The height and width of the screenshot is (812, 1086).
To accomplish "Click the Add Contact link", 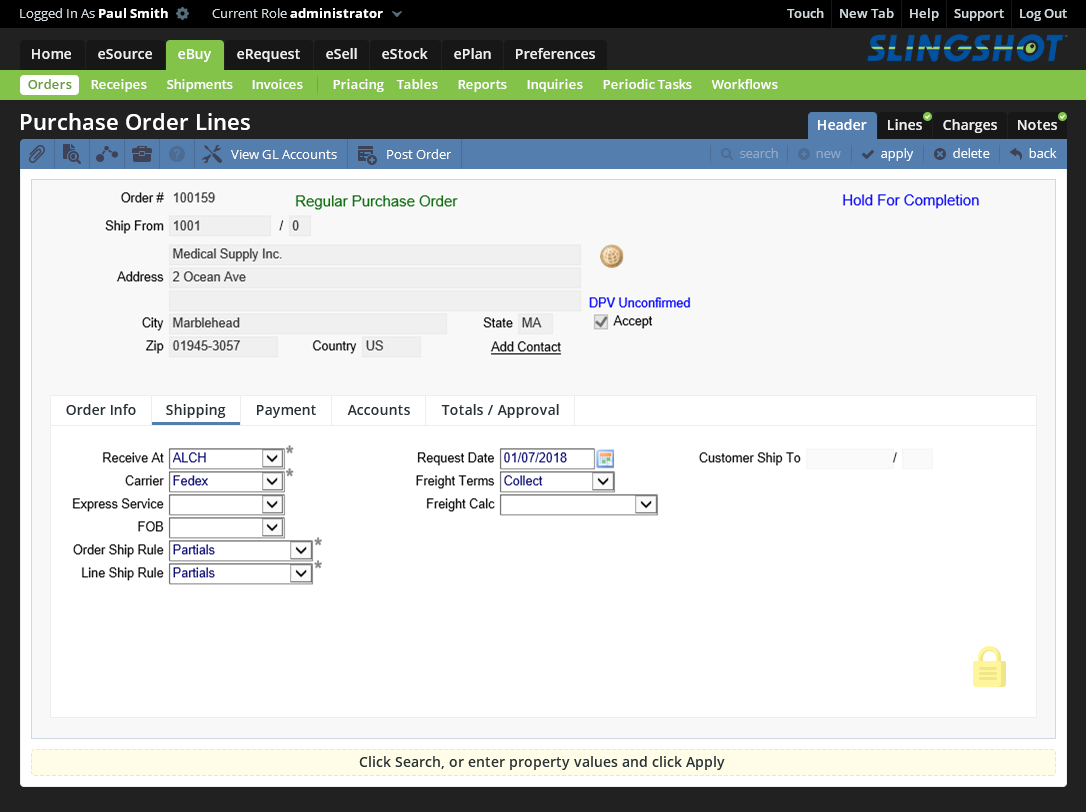I will tap(526, 347).
